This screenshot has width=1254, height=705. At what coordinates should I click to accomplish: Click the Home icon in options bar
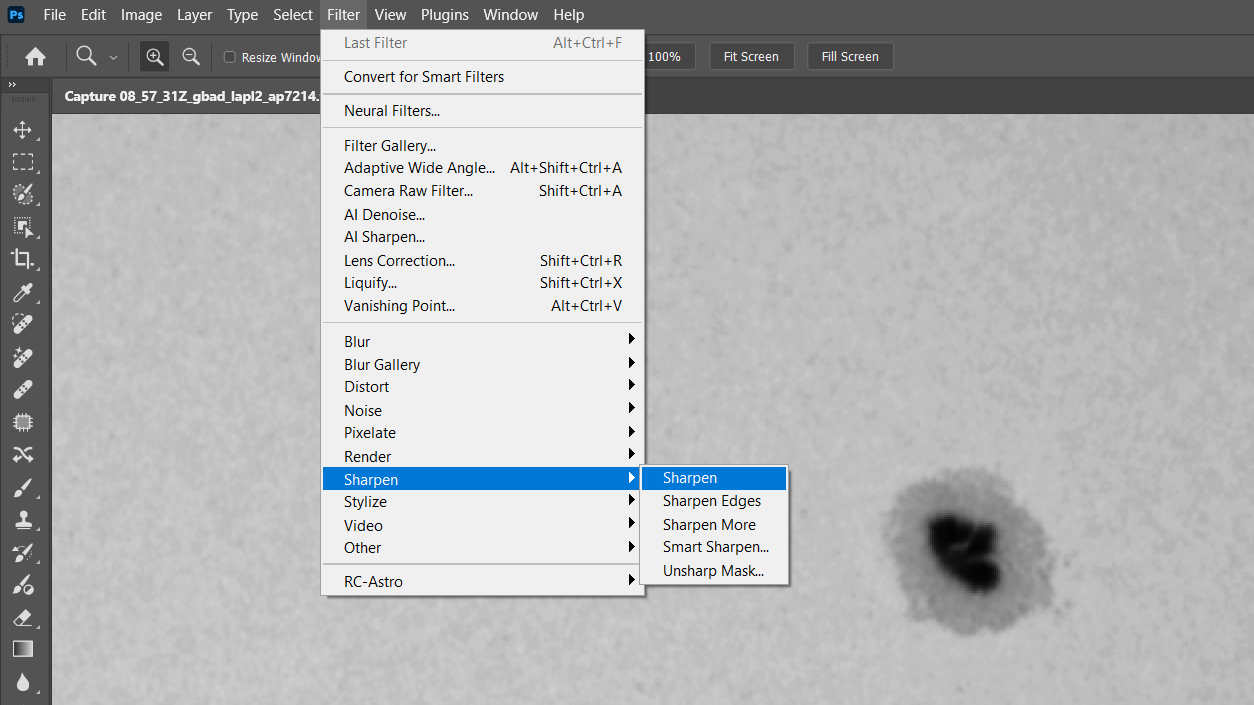[35, 57]
